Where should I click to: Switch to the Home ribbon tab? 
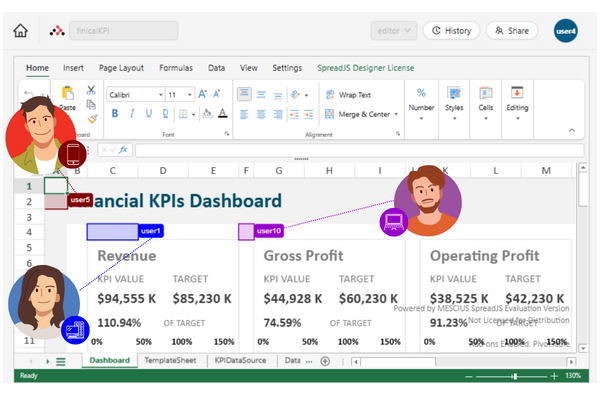point(37,68)
